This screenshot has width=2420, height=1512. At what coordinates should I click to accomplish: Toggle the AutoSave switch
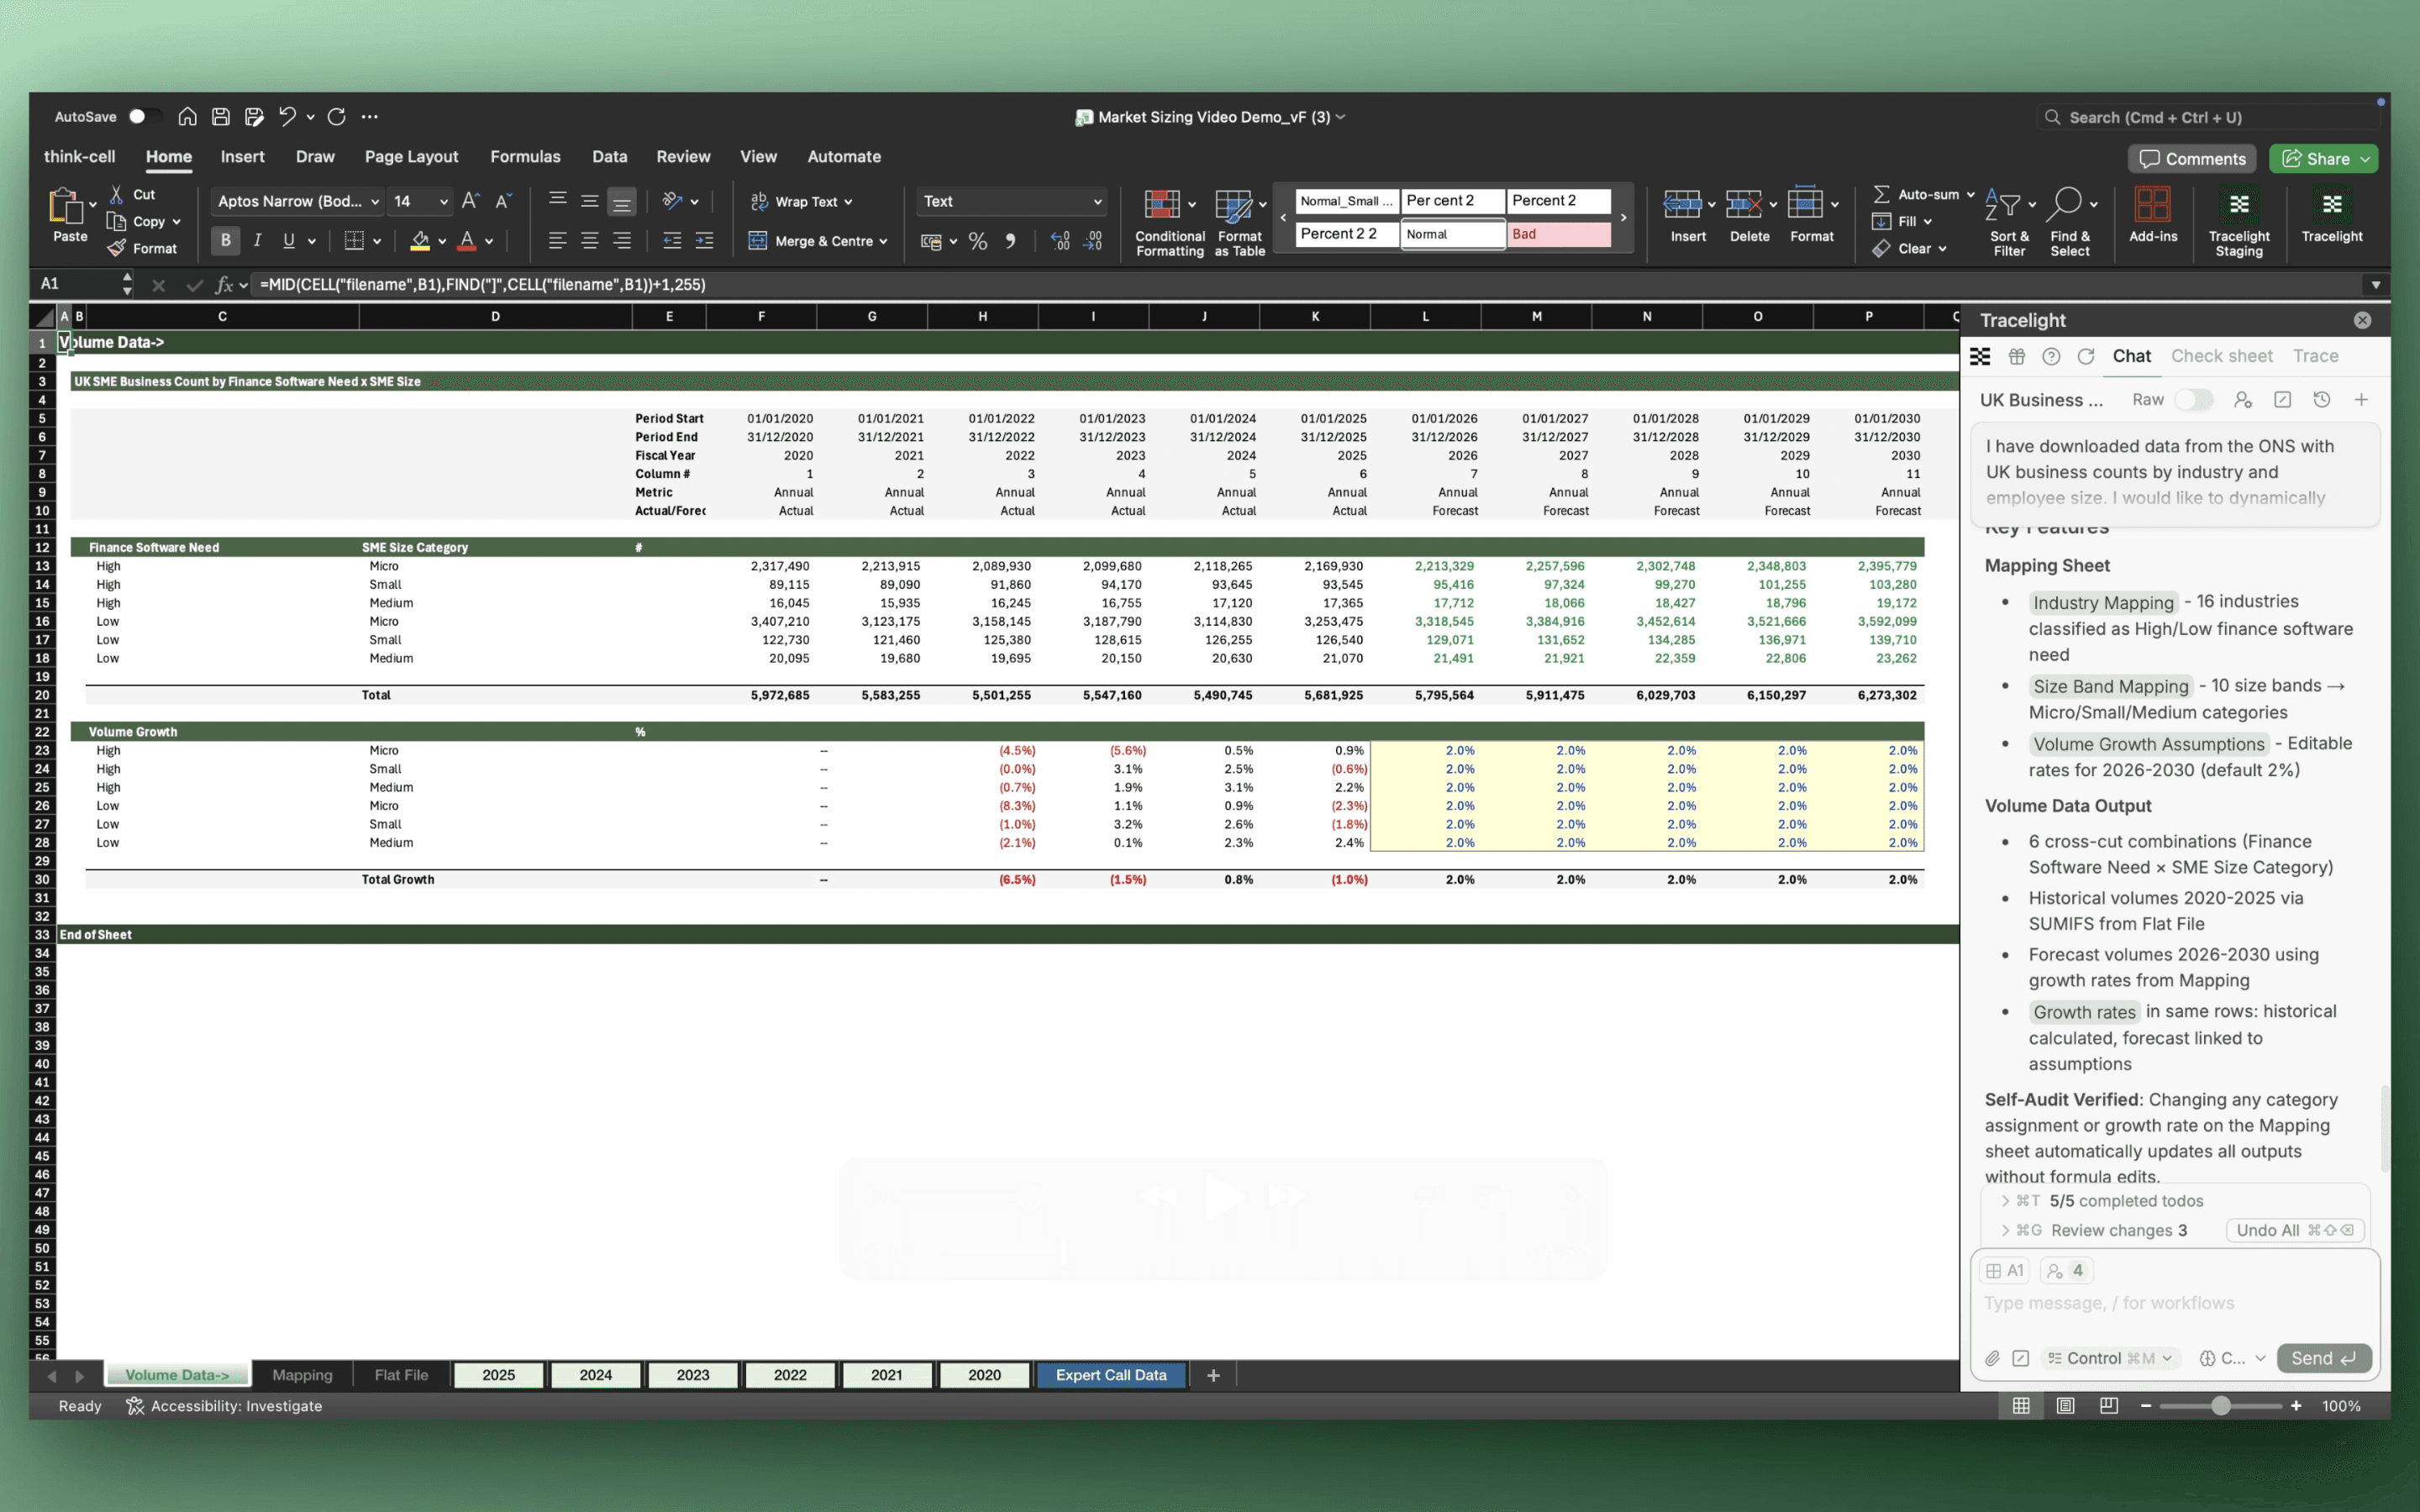(144, 117)
